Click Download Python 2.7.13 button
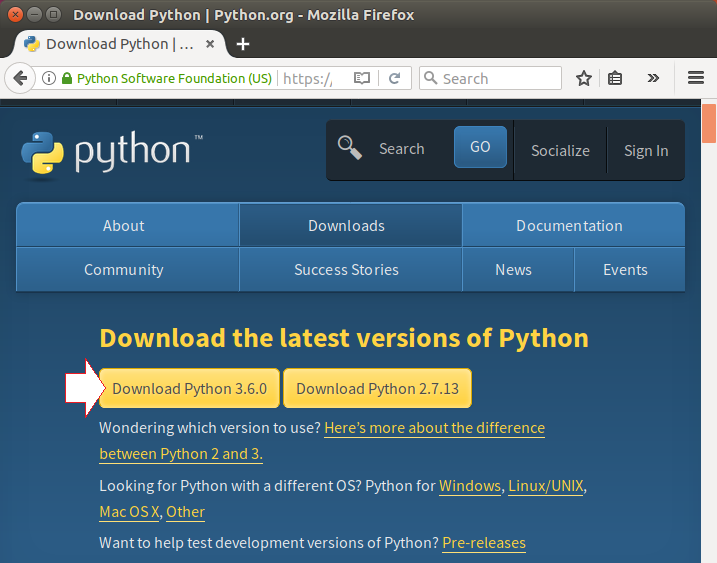 [x=377, y=388]
